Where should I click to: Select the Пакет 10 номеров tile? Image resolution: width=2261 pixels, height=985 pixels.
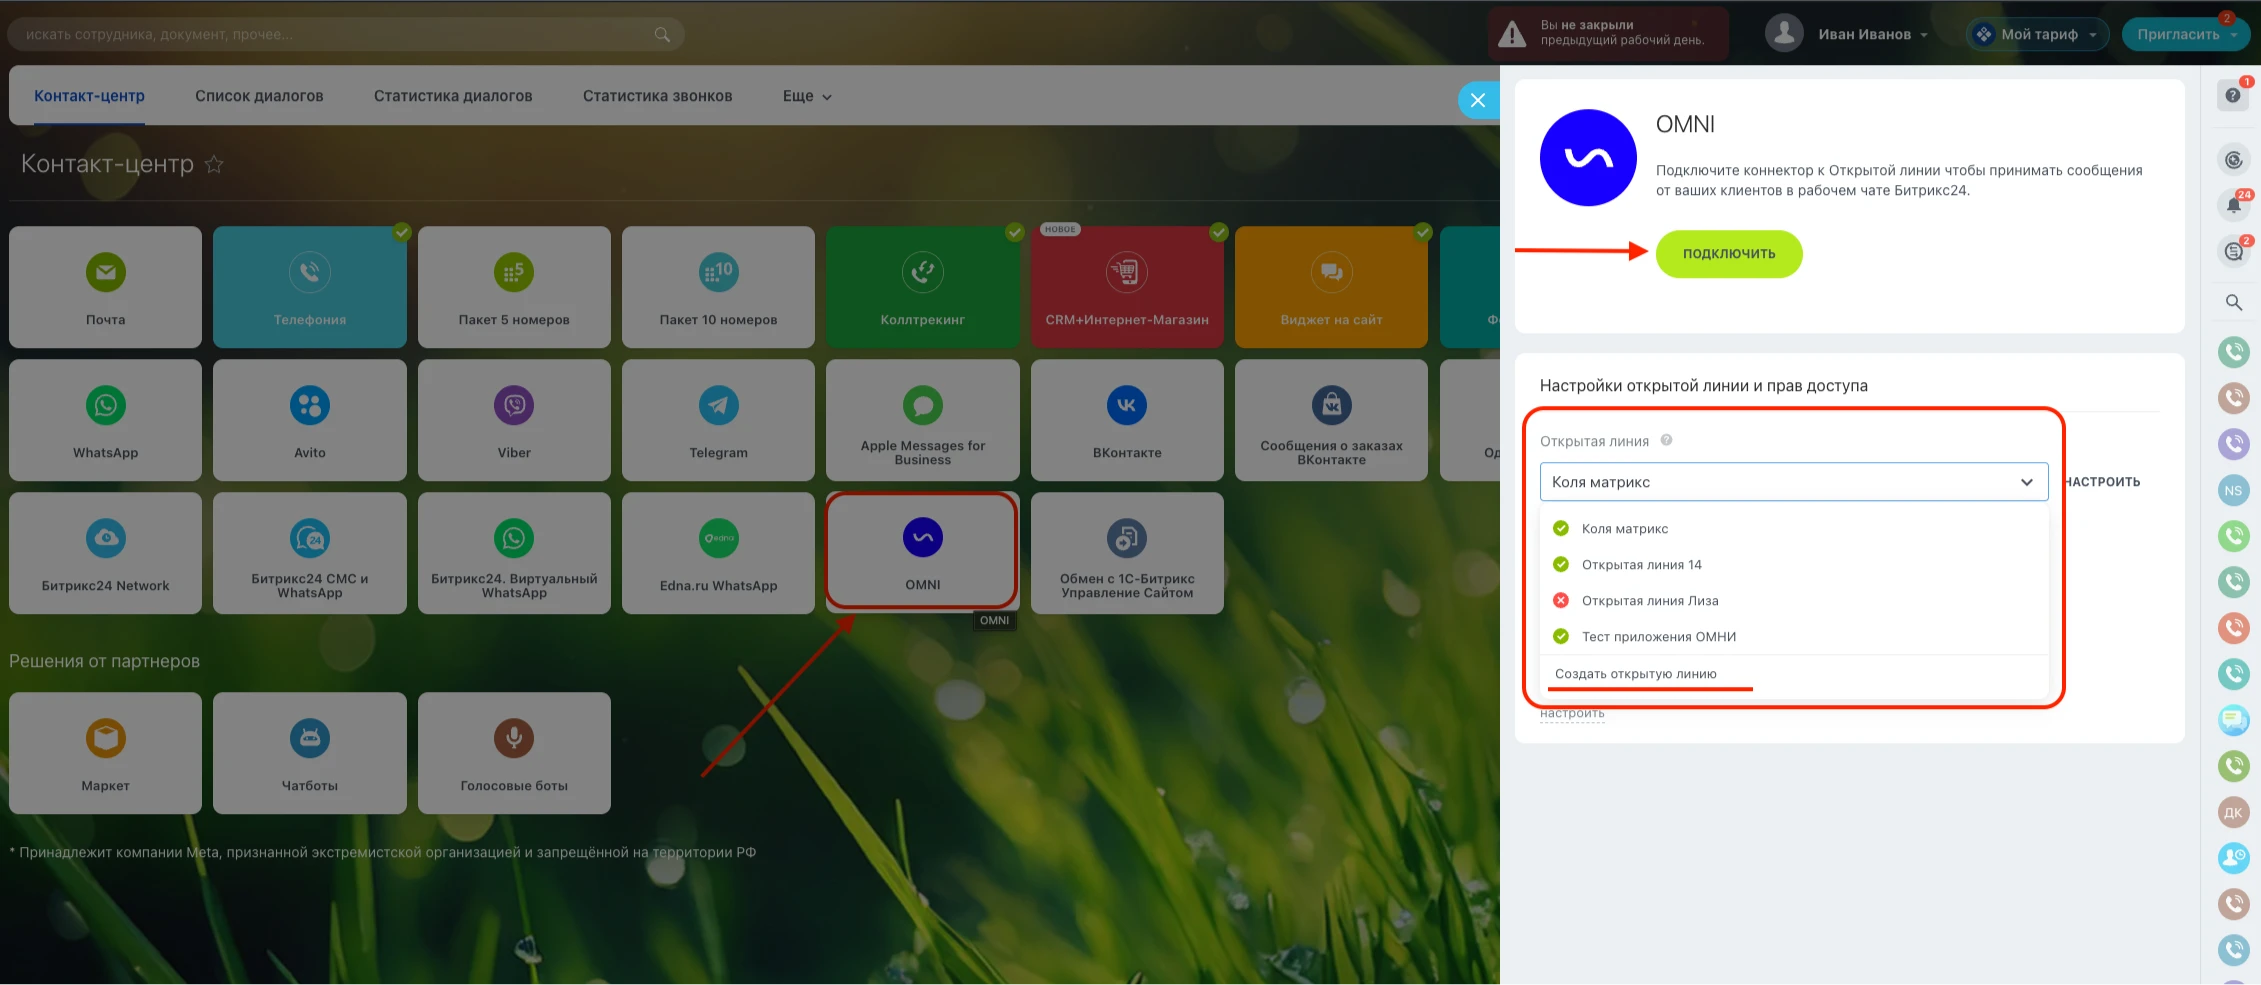(718, 287)
